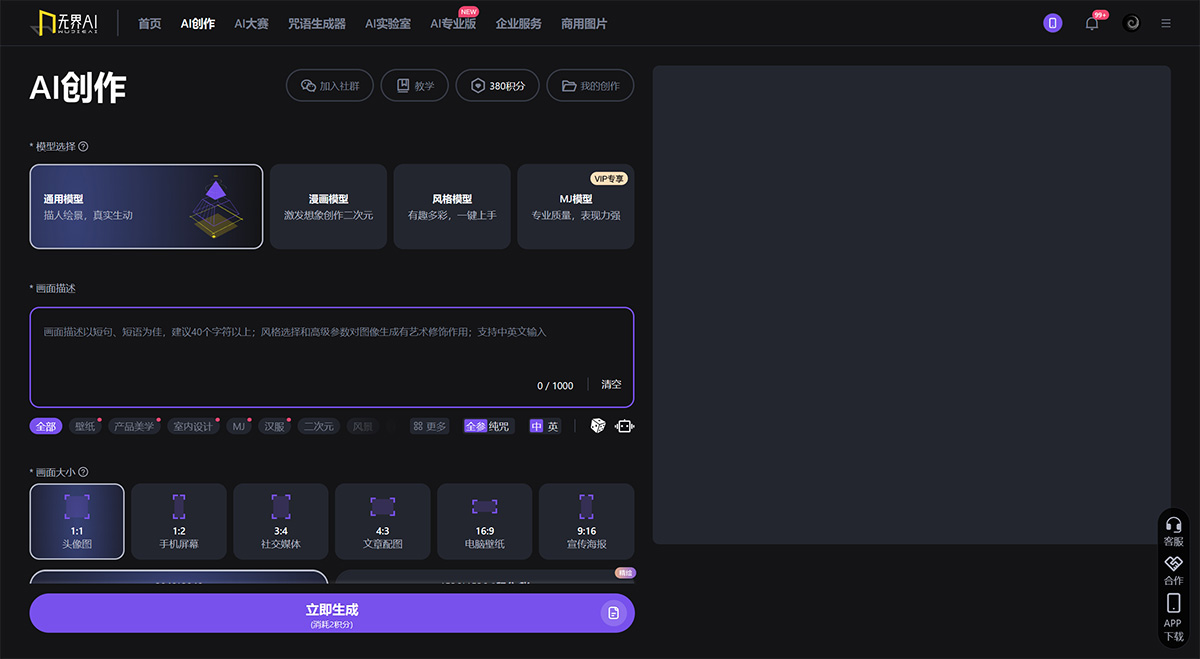Switch to the AI大赛 menu item

click(251, 23)
